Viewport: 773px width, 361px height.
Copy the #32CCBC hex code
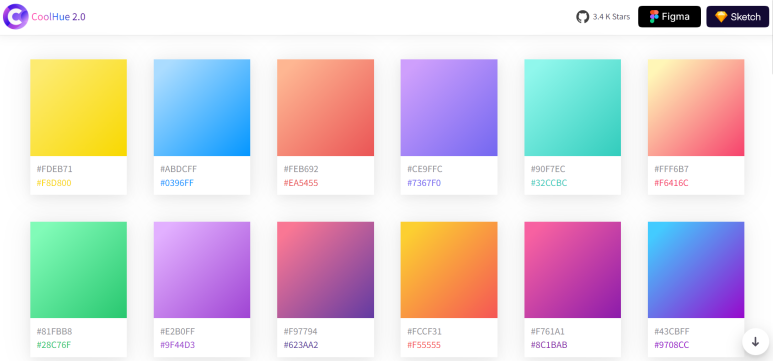tap(549, 183)
